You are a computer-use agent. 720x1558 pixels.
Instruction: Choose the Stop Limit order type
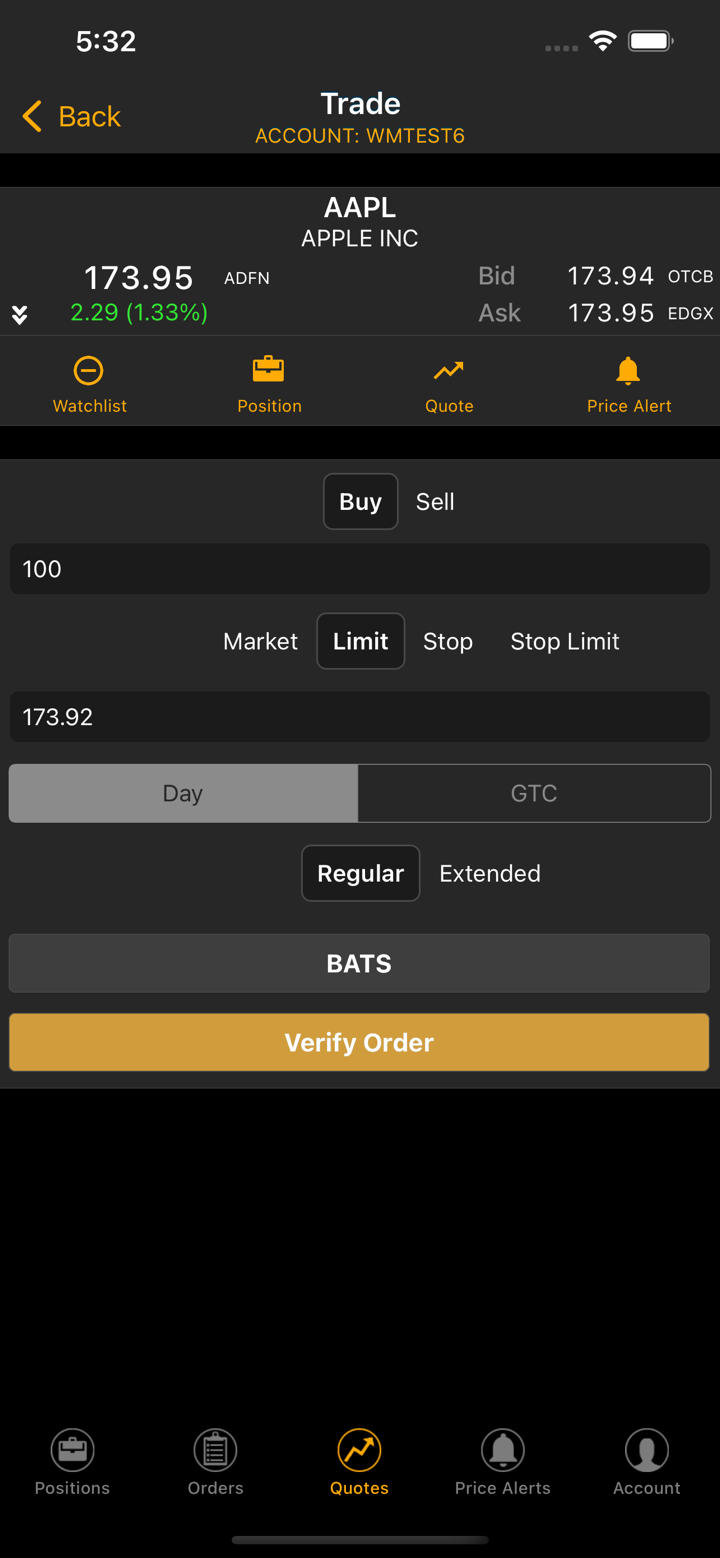(x=565, y=641)
